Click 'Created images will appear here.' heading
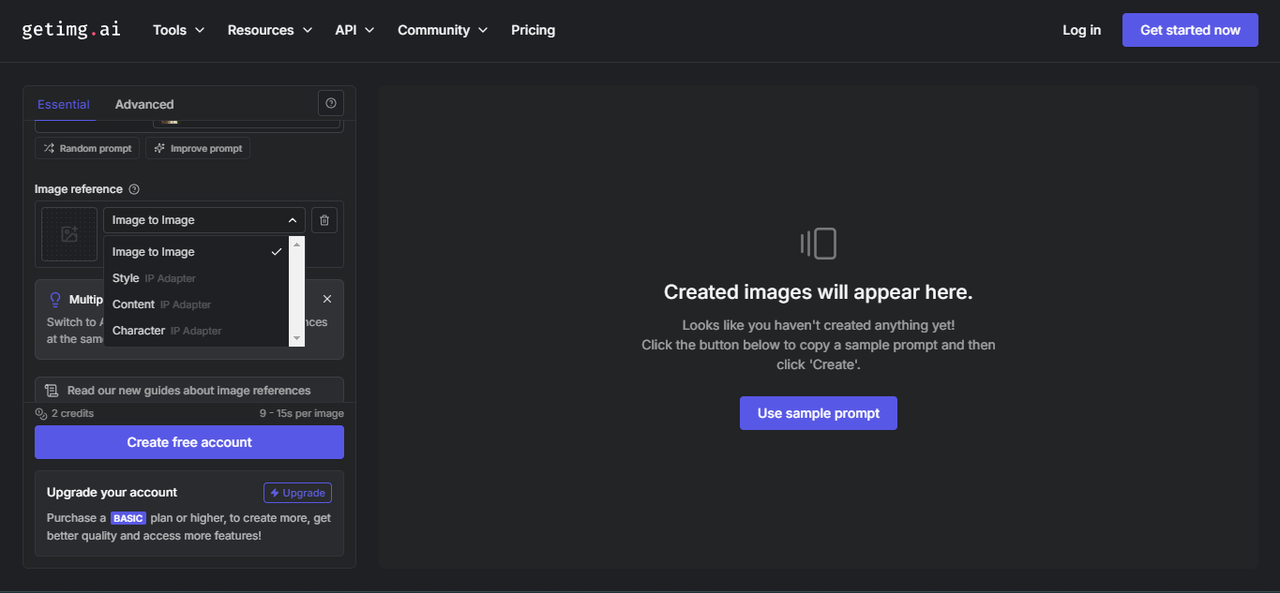This screenshot has width=1280, height=593. 818,292
